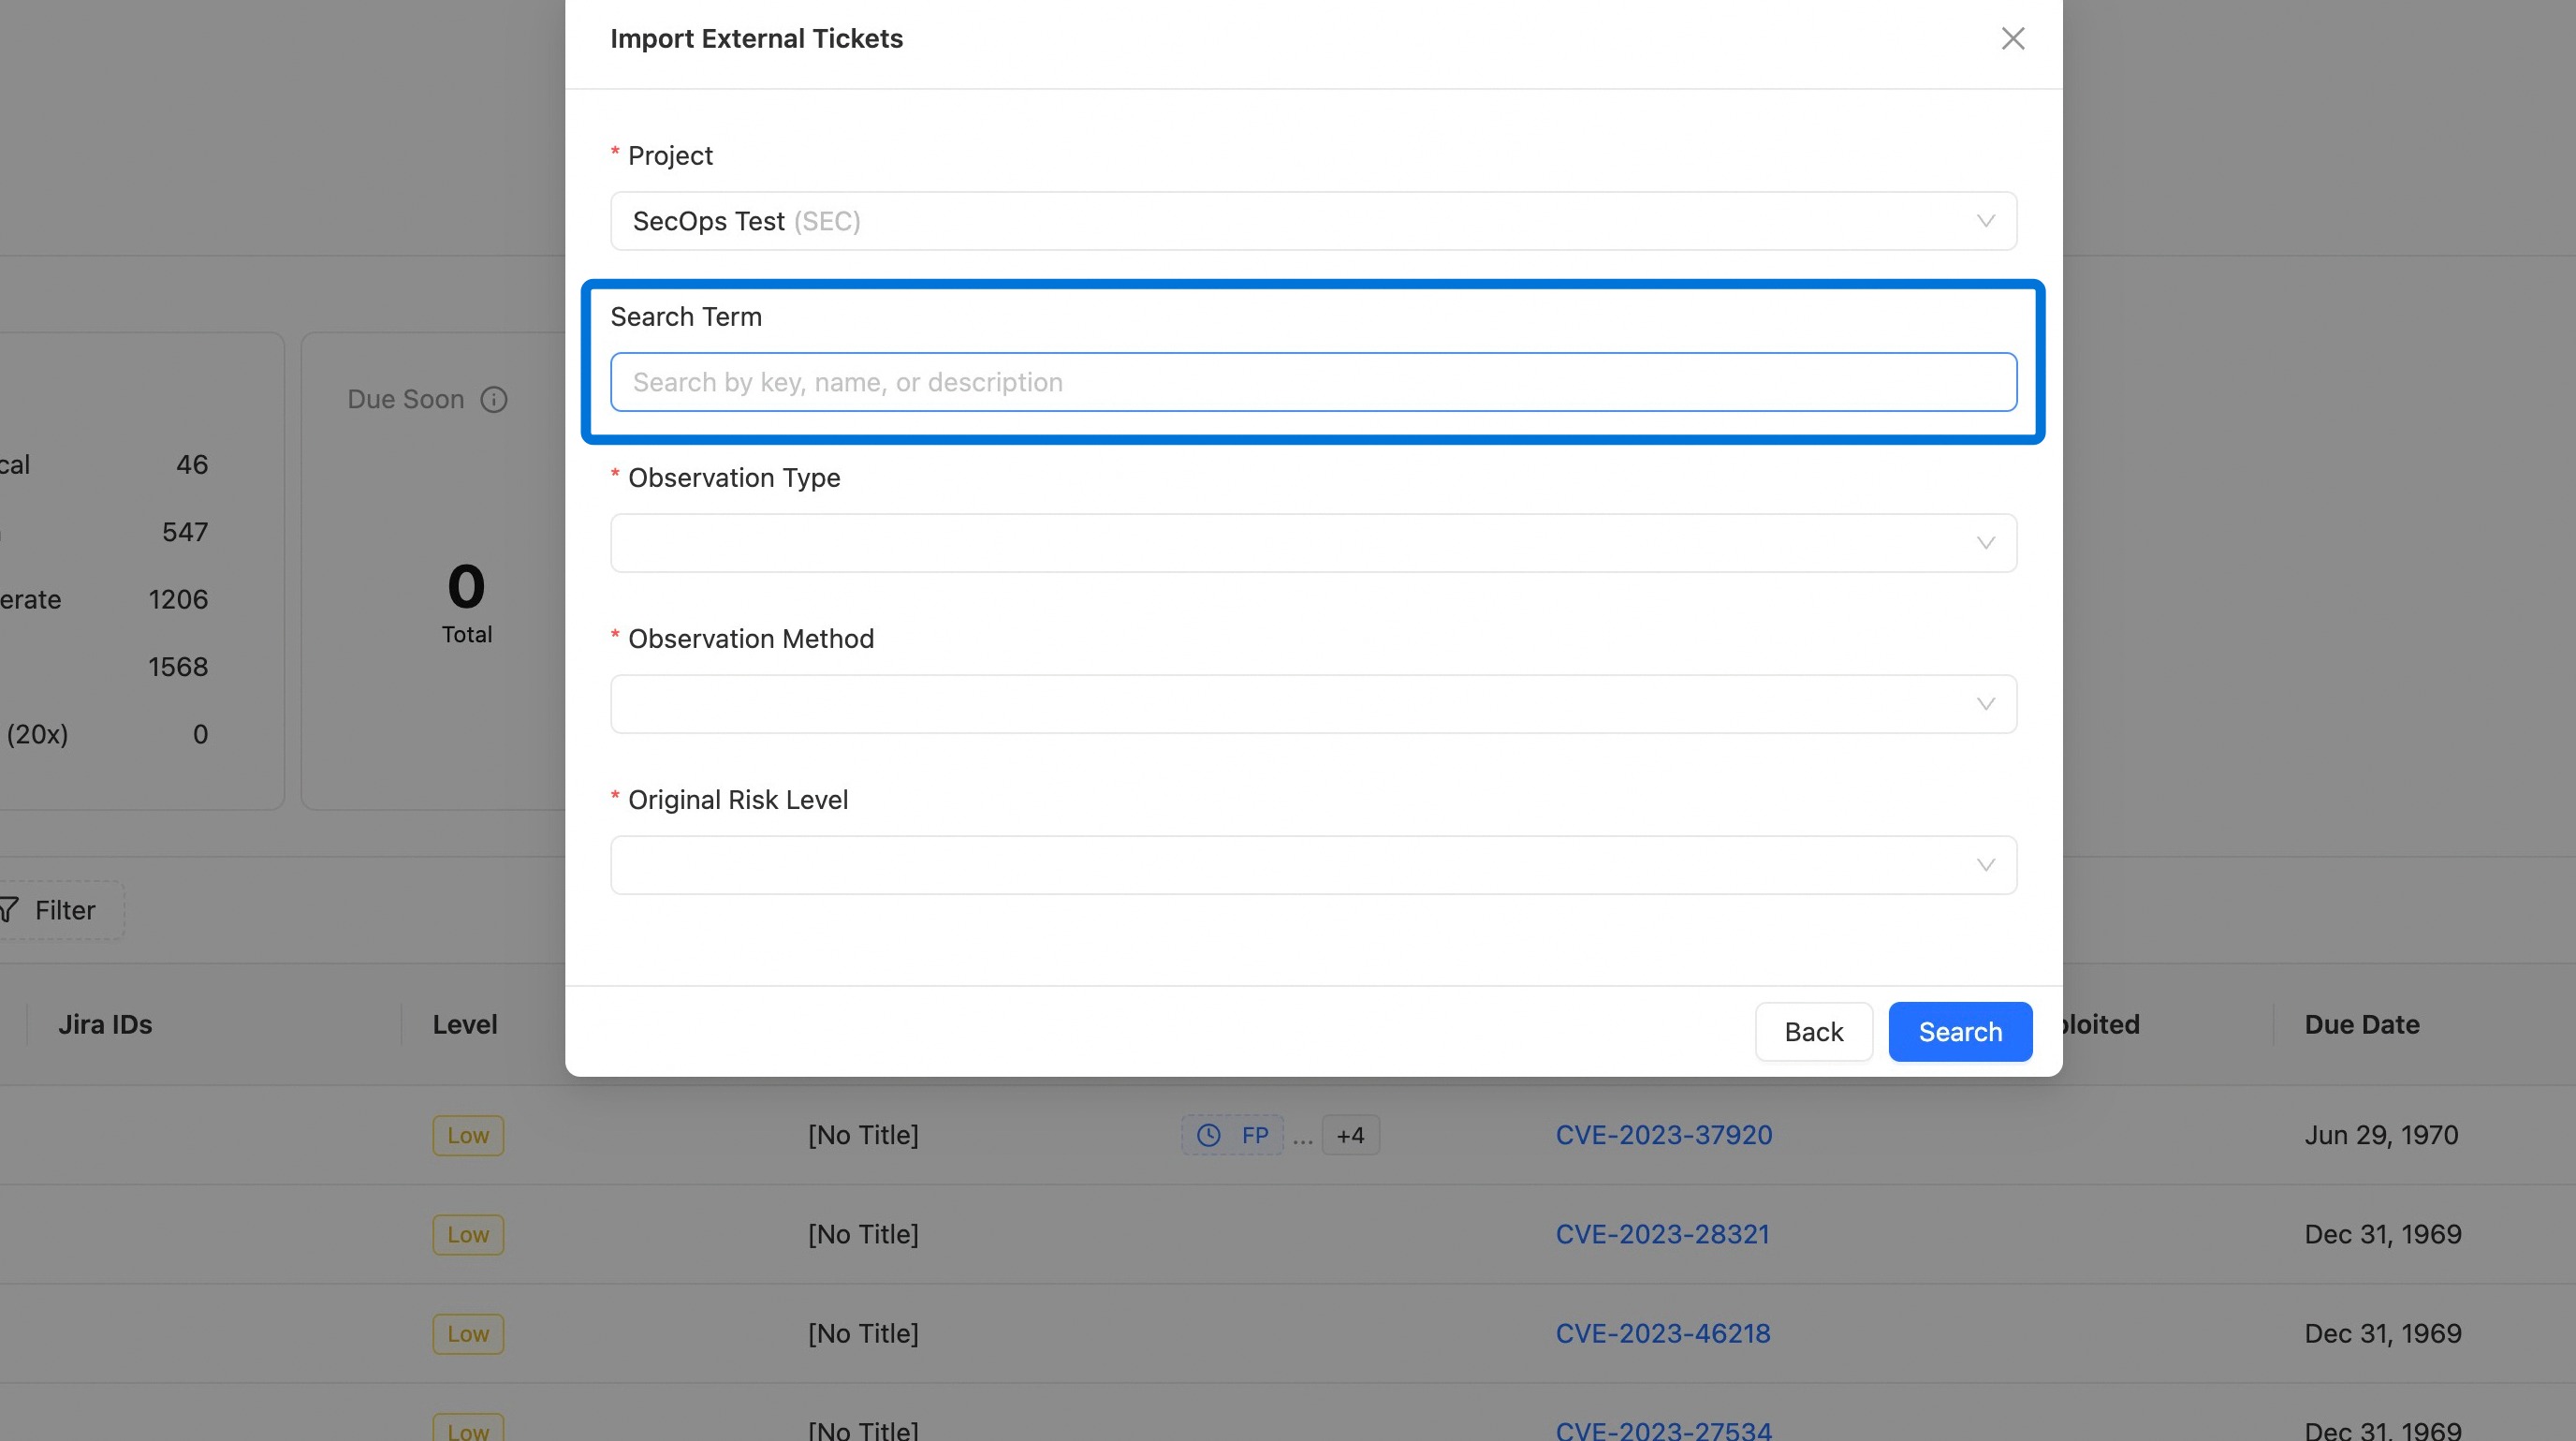This screenshot has width=2576, height=1441.
Task: Click the Project chevron arrow icon
Action: [x=1986, y=221]
